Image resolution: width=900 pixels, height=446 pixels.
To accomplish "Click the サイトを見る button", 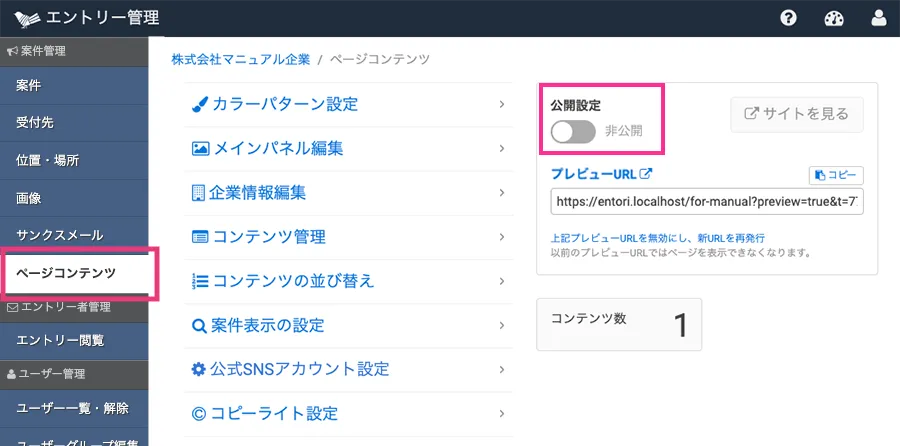I will (796, 114).
